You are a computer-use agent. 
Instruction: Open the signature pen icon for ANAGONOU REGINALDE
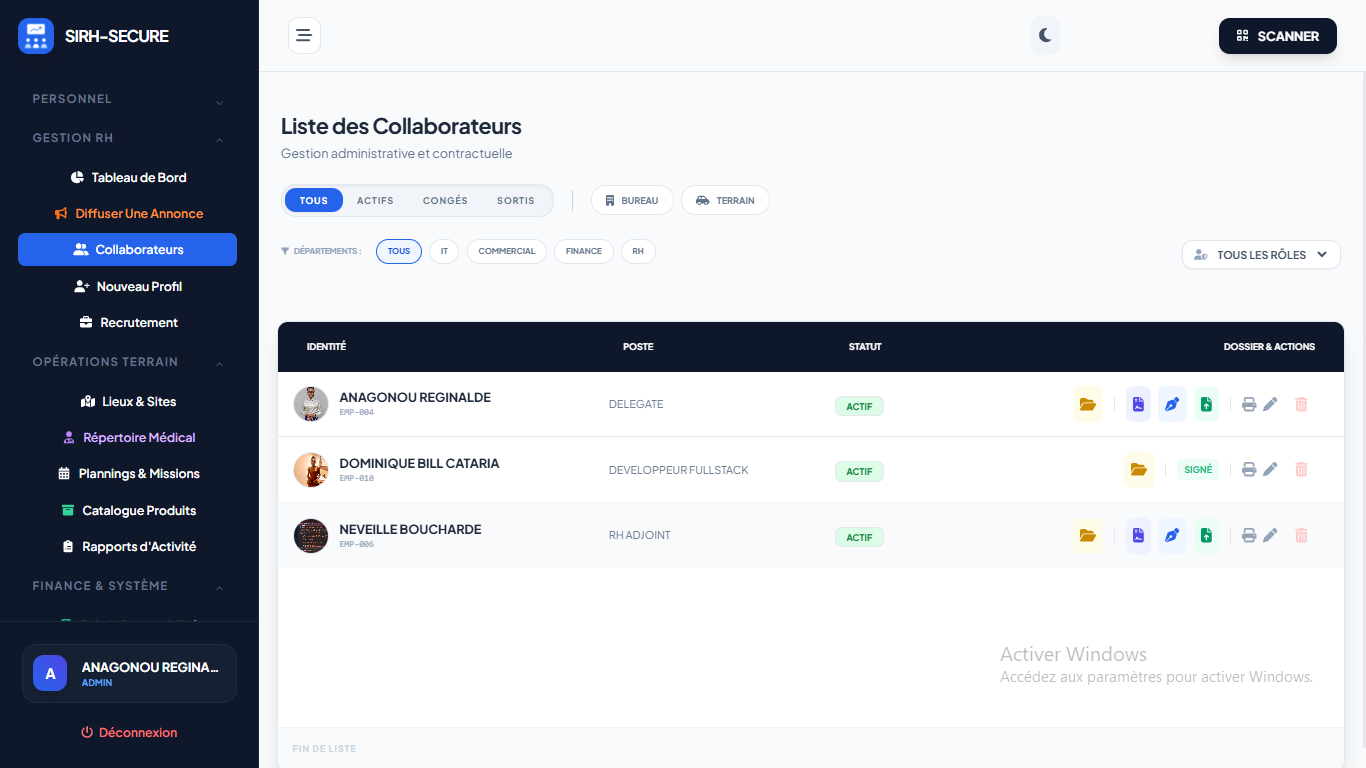coord(1172,404)
